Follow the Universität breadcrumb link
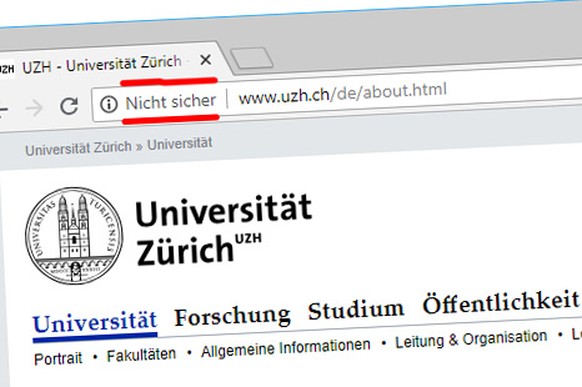Viewport: 582px width, 387px height. (x=180, y=144)
